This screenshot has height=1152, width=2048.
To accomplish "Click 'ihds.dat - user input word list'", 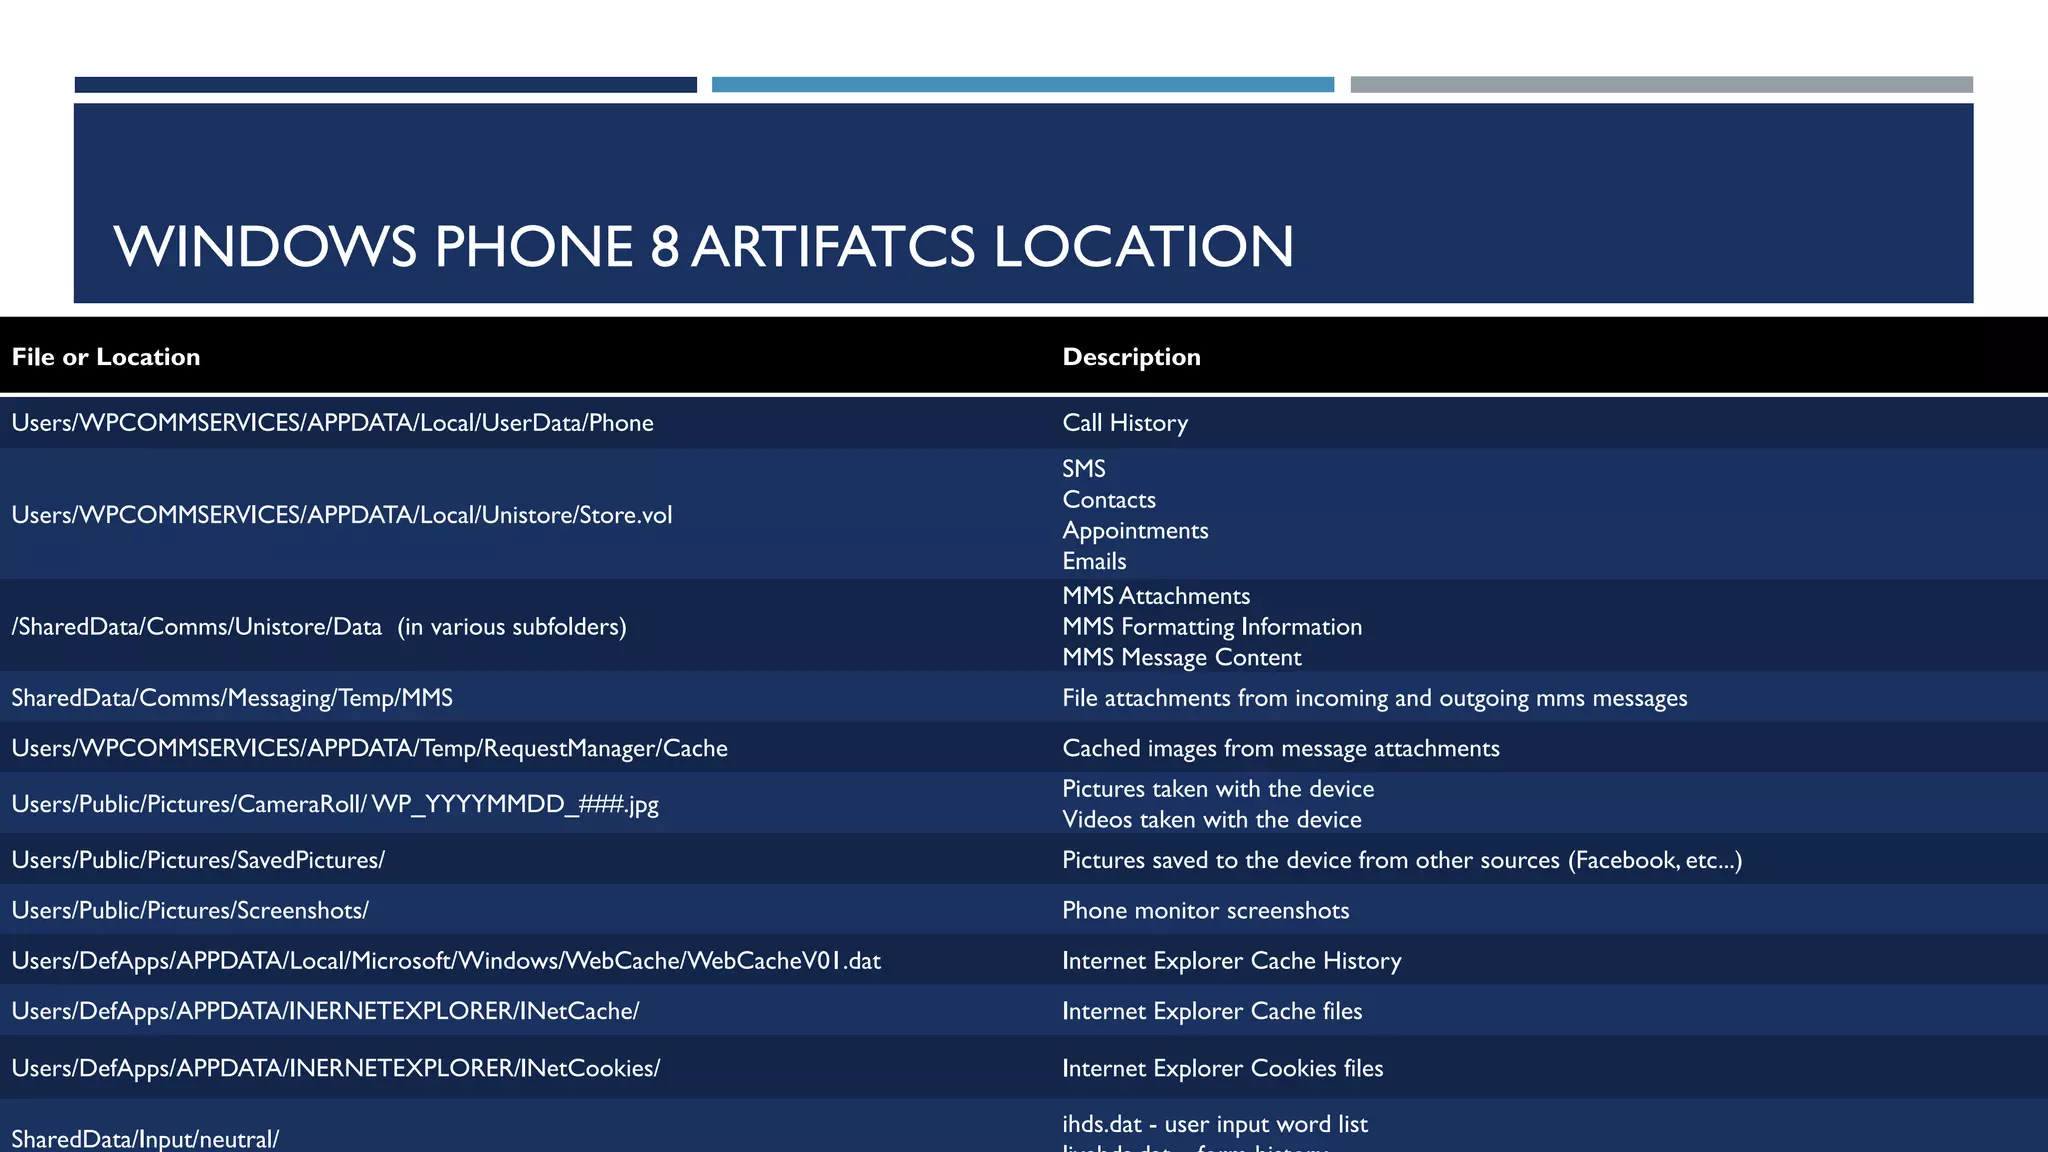I will pyautogui.click(x=1215, y=1124).
